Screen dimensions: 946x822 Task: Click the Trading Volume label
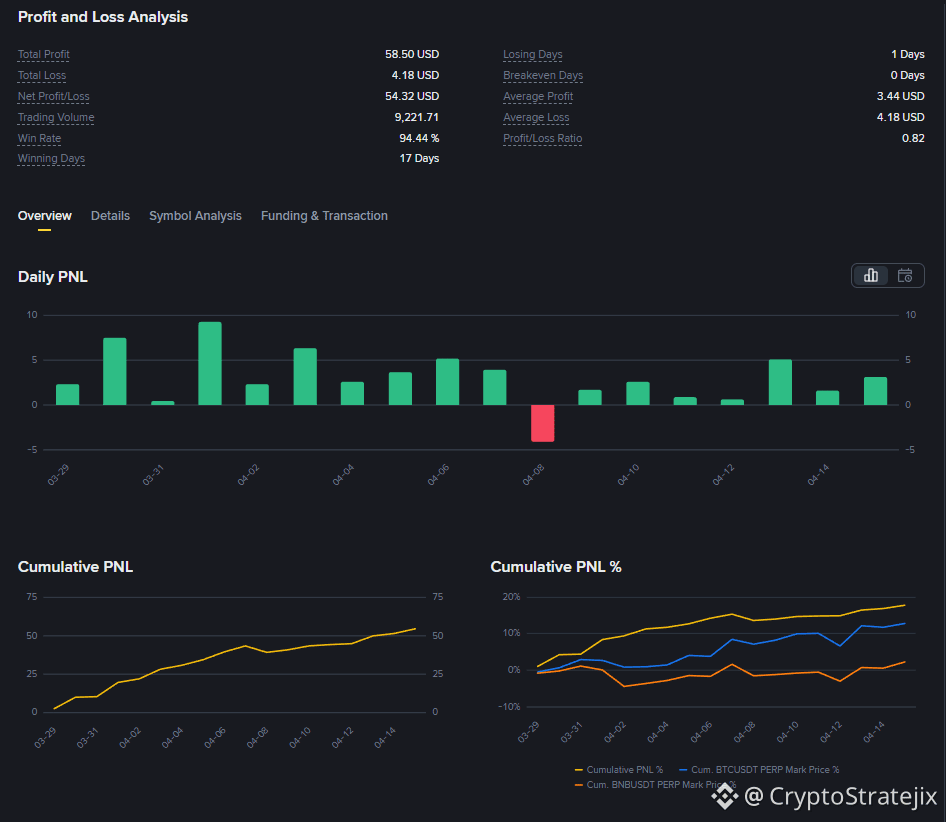click(x=56, y=118)
